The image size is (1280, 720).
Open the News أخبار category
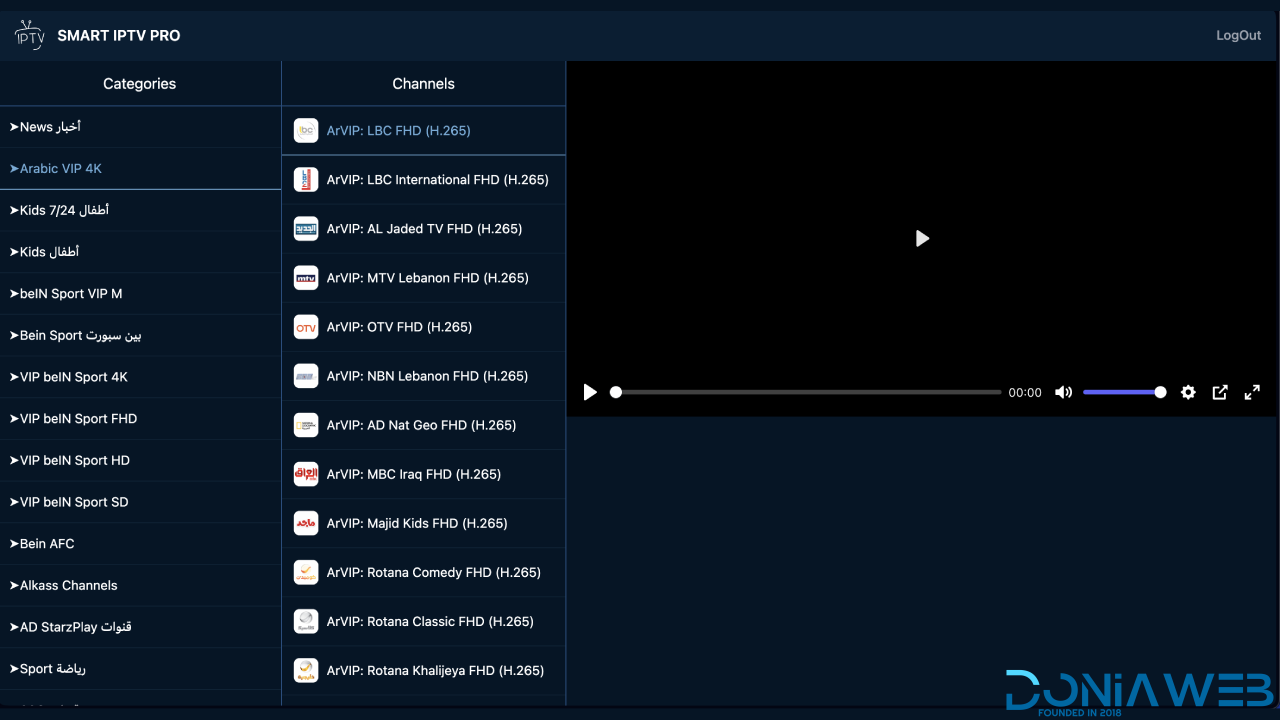[x=140, y=127]
